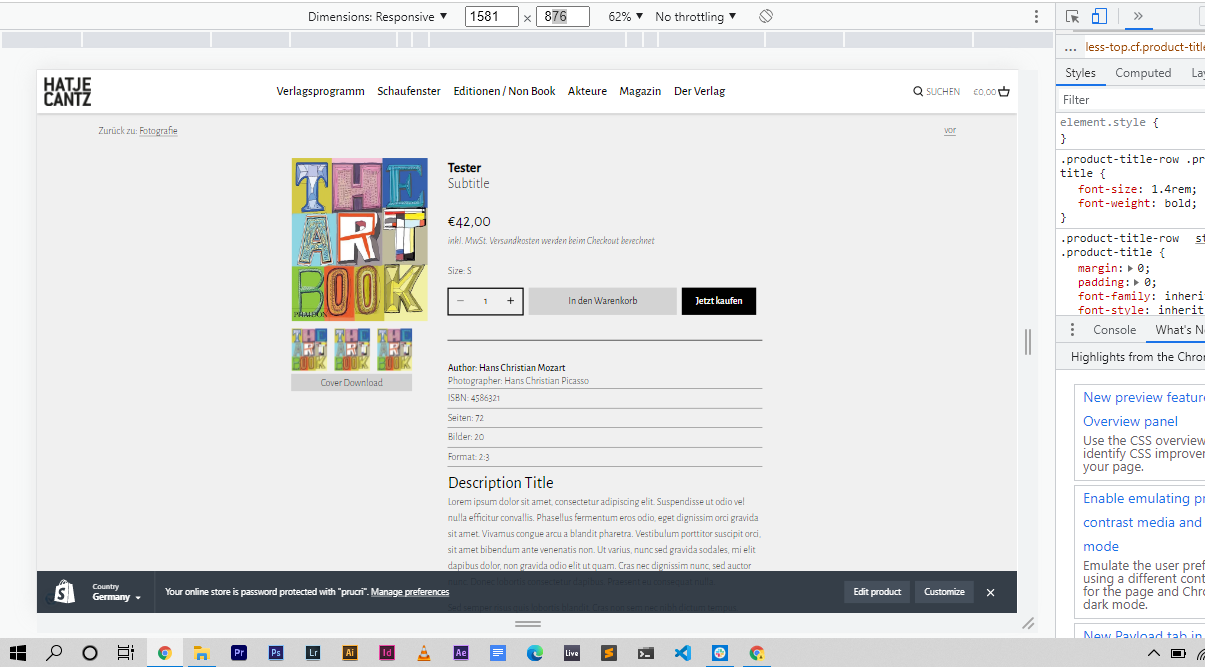Launch Adobe InDesign from taskbar
The image size is (1205, 667).
(x=387, y=653)
